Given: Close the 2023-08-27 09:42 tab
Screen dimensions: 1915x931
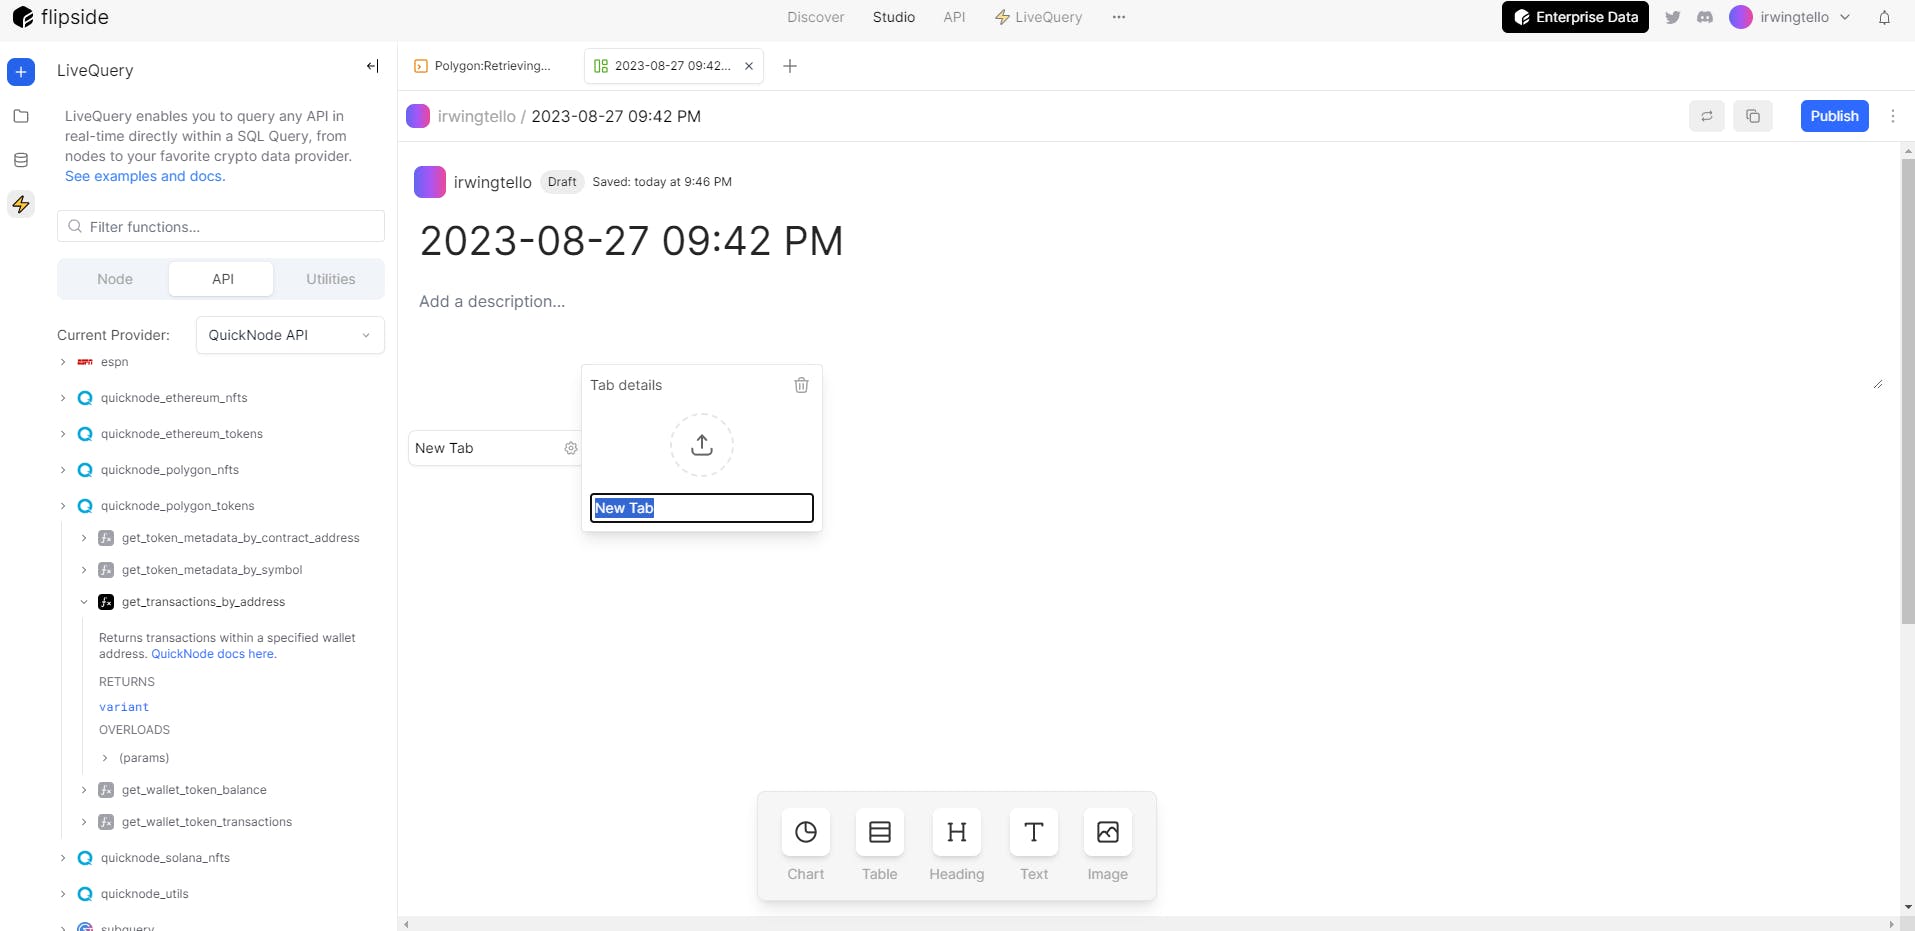Looking at the screenshot, I should point(749,66).
